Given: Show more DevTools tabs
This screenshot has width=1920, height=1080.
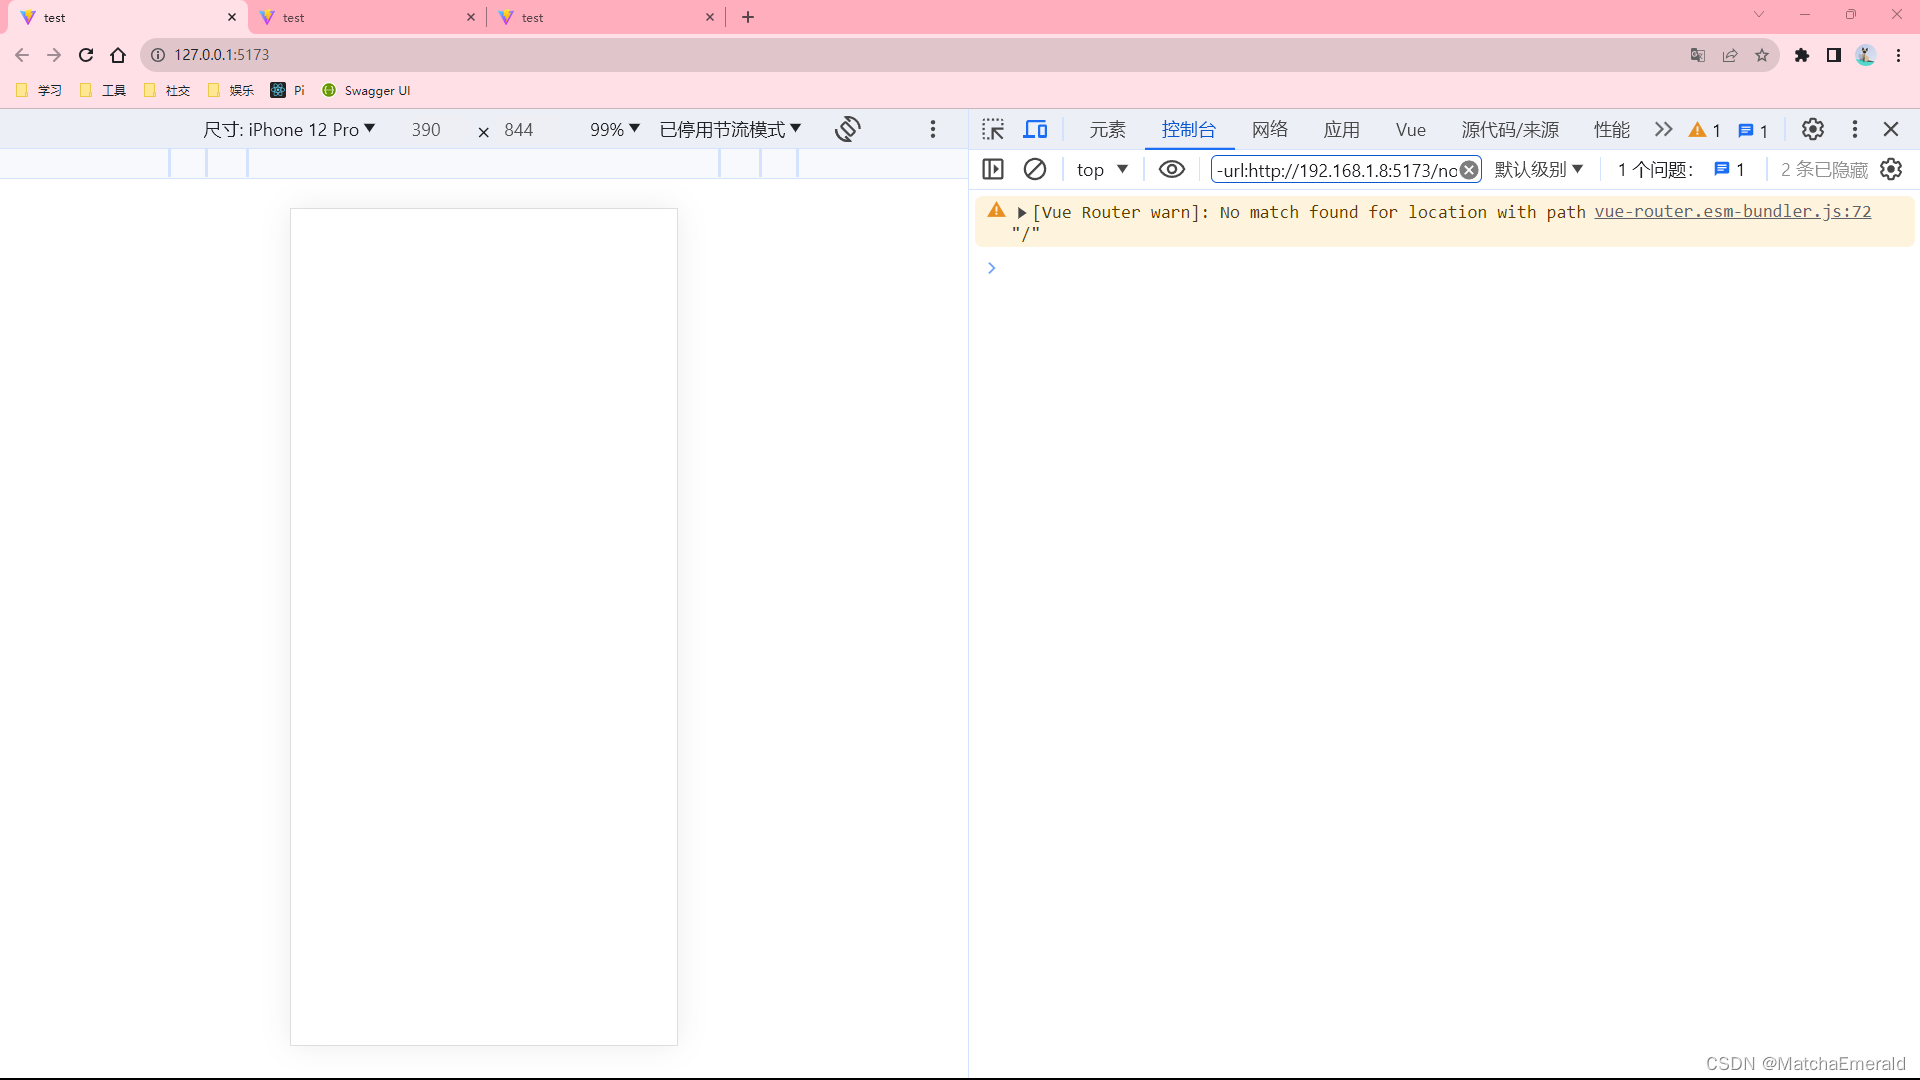Looking at the screenshot, I should pos(1663,129).
